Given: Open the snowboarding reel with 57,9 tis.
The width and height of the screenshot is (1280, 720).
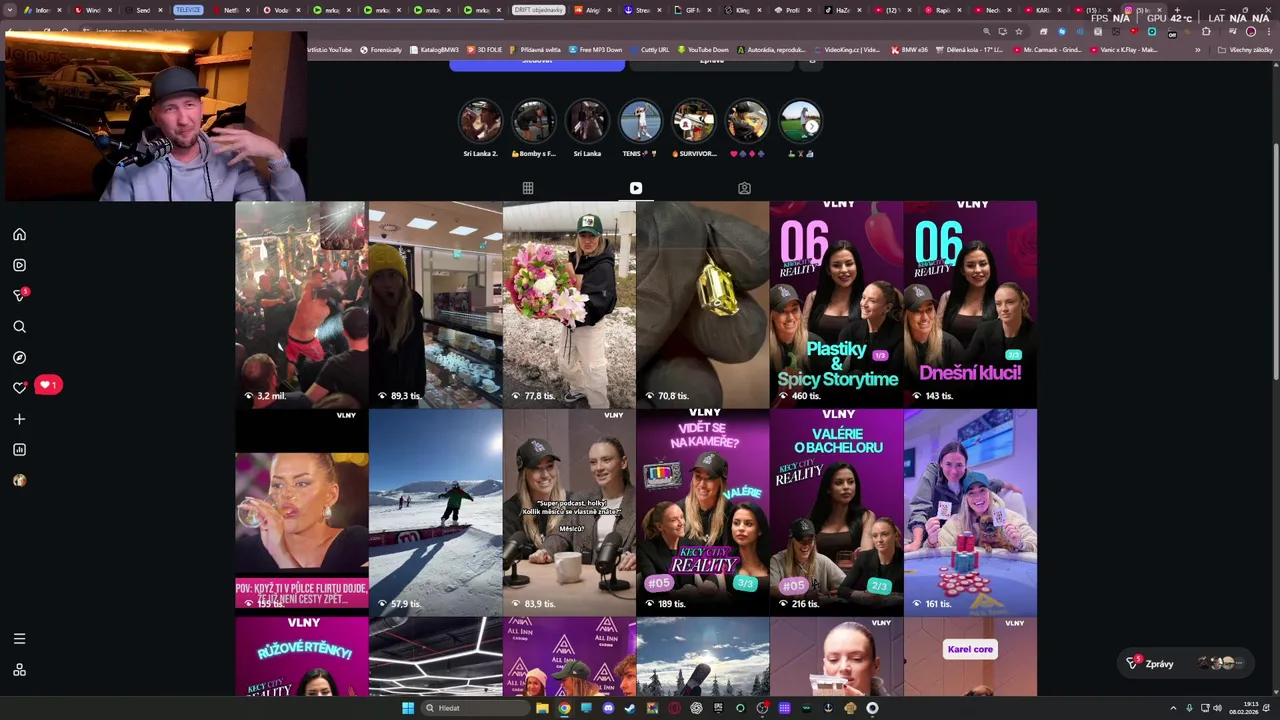Looking at the screenshot, I should 435,512.
